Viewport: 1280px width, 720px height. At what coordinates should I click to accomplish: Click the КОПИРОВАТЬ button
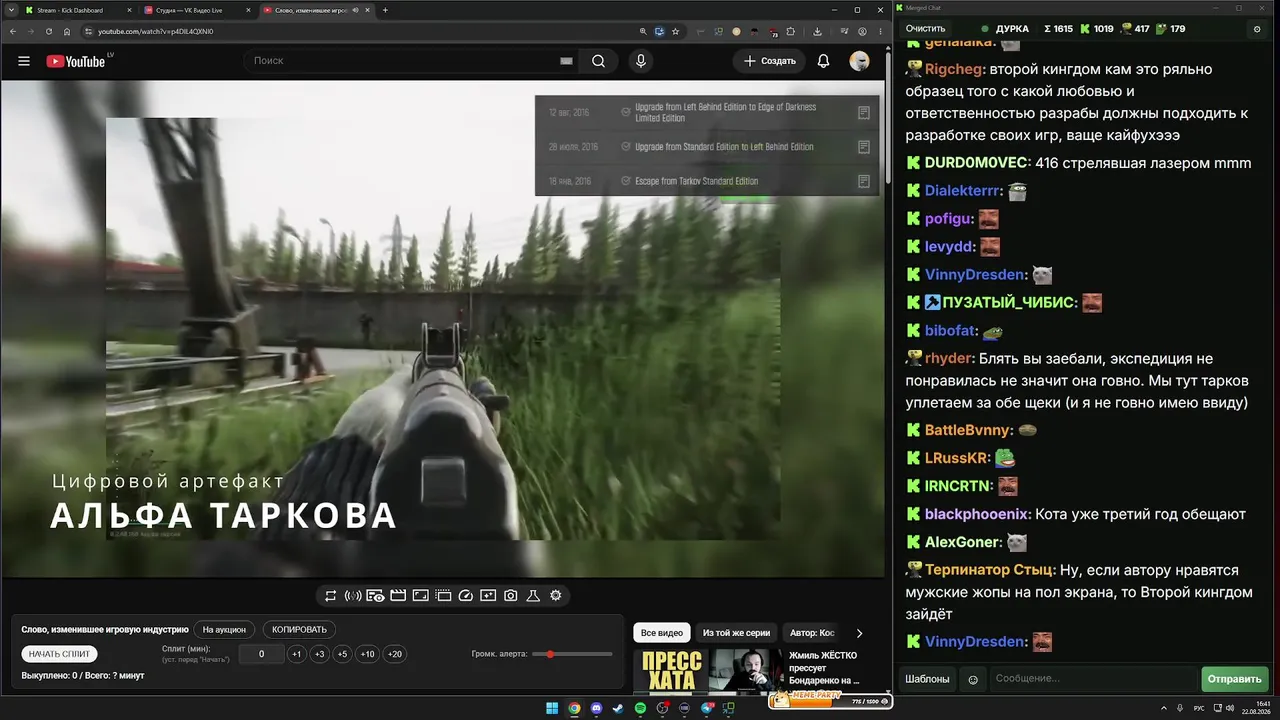point(300,630)
